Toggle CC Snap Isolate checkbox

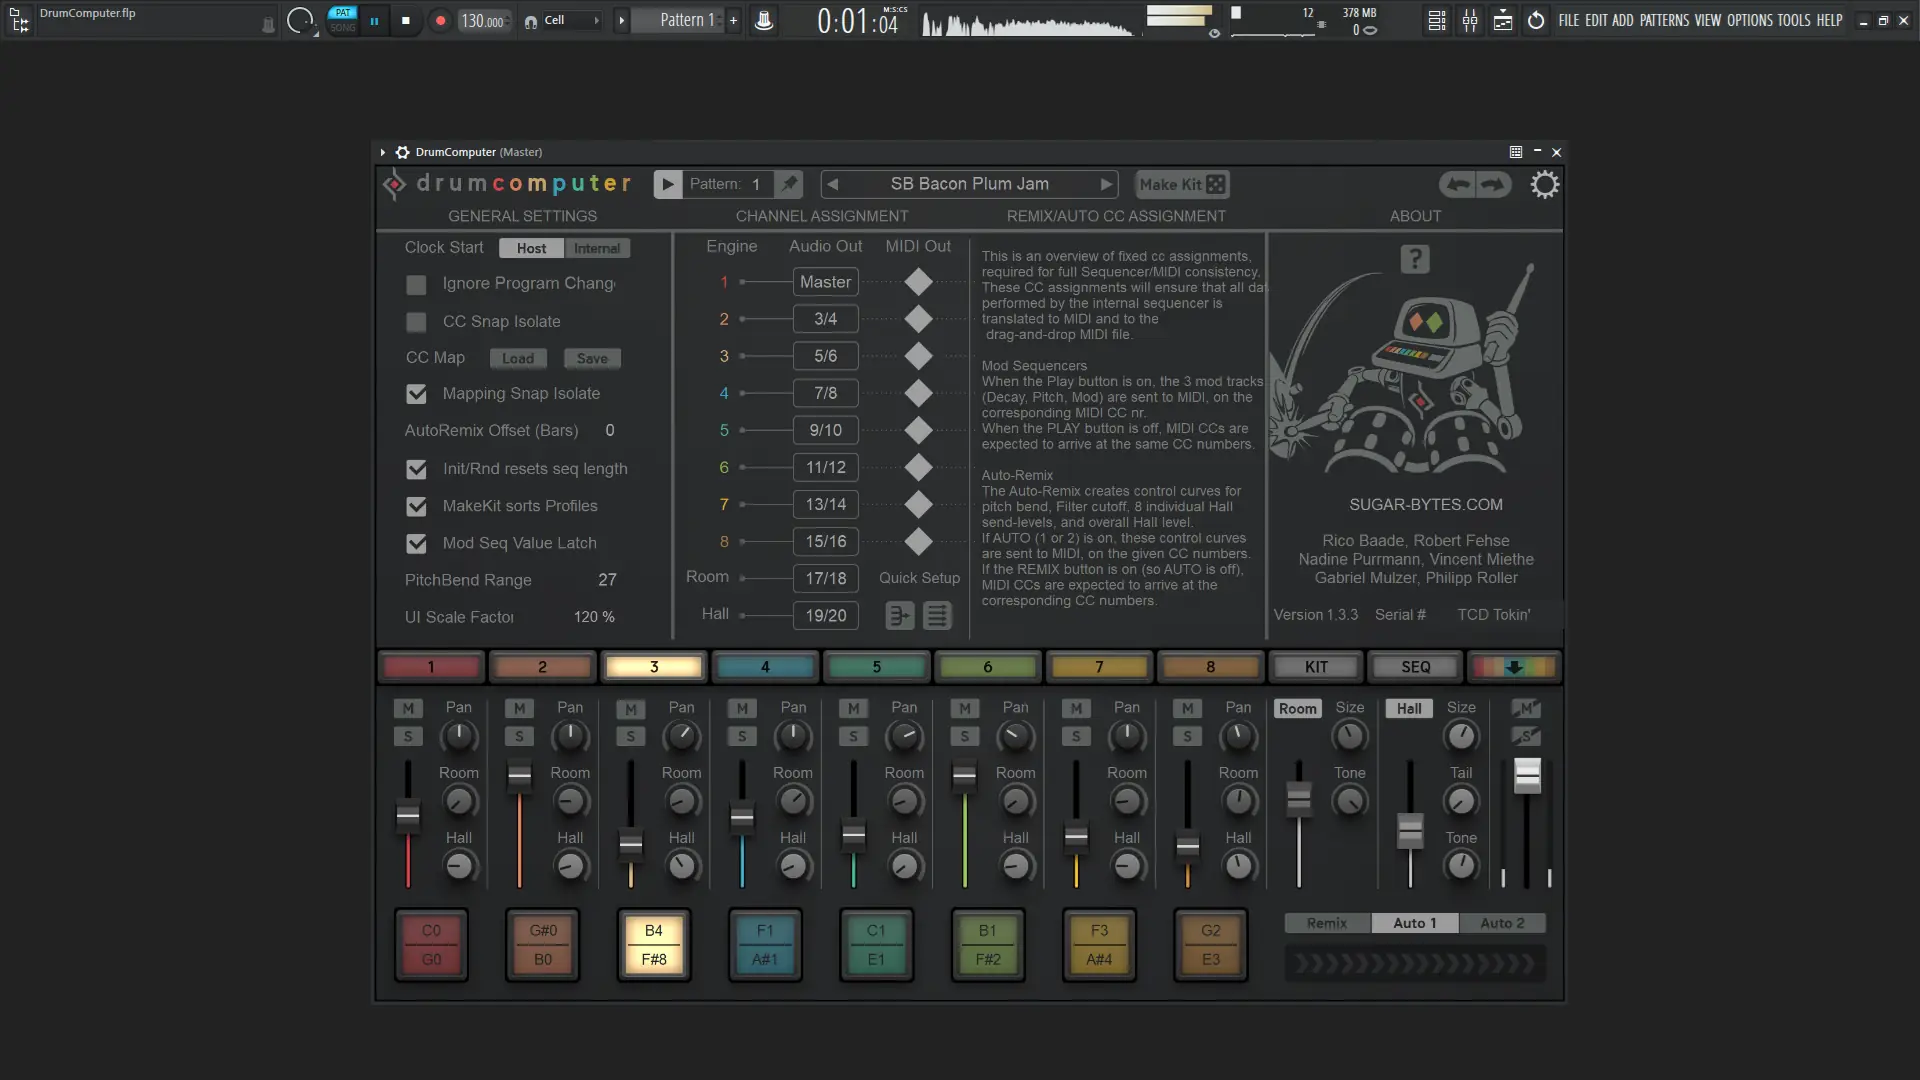pos(416,322)
